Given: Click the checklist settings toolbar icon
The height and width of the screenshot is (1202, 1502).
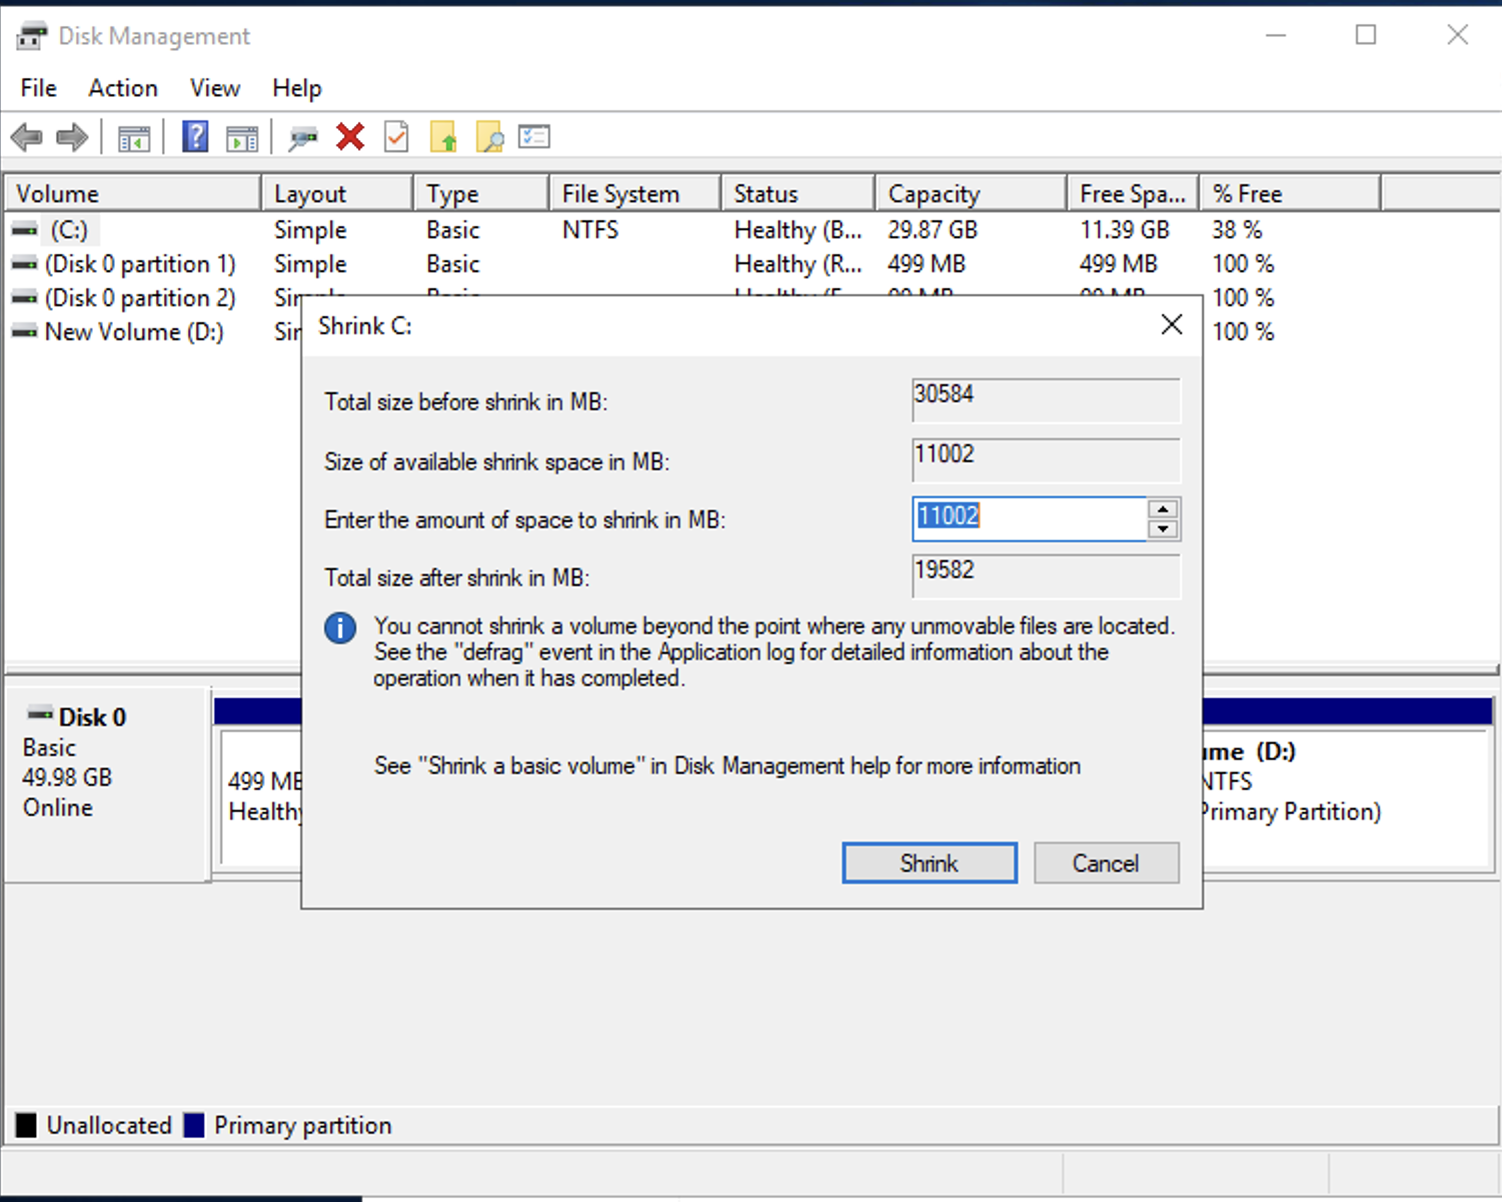Looking at the screenshot, I should click(x=535, y=136).
